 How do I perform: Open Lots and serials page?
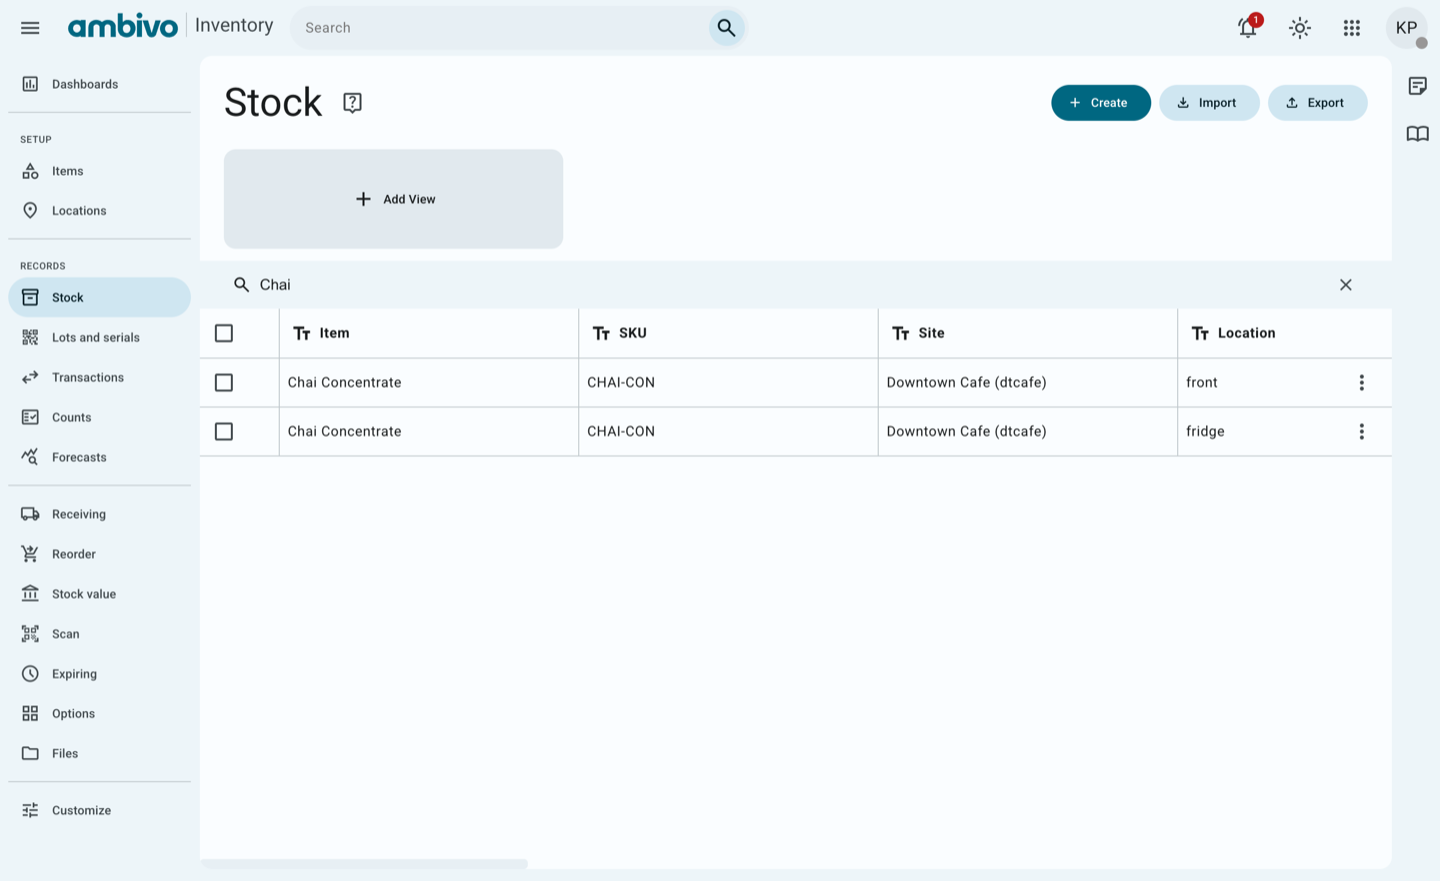pos(99,338)
